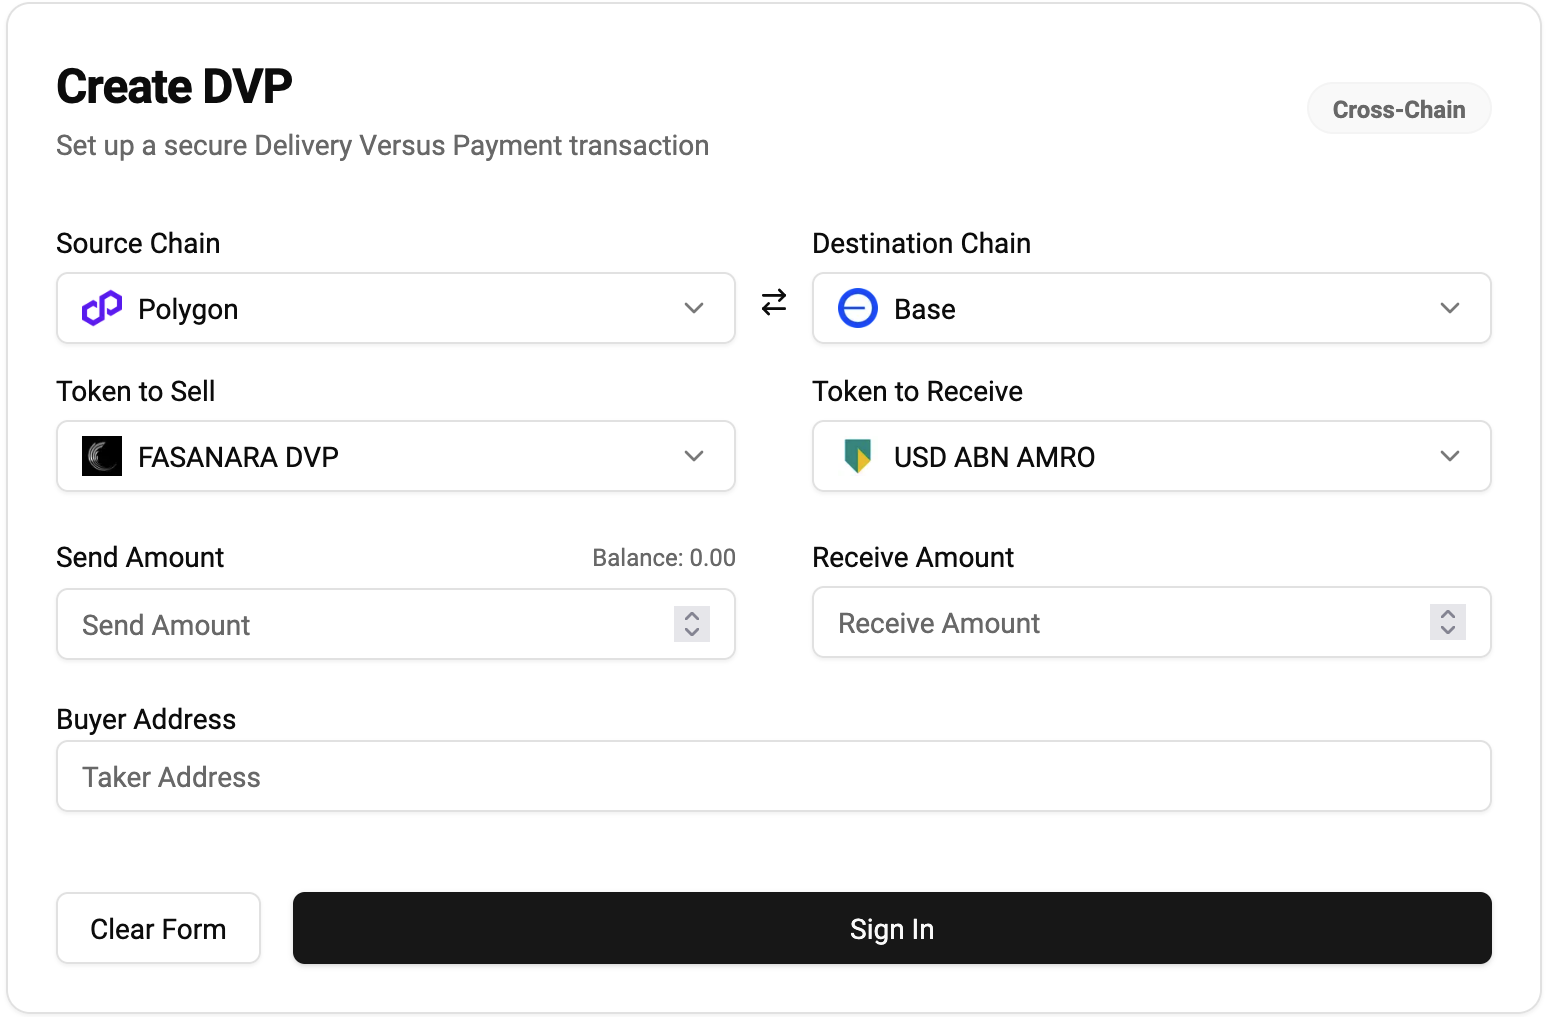The image size is (1549, 1017).
Task: Decrease Receive Amount with down stepper arrow
Action: (1448, 630)
